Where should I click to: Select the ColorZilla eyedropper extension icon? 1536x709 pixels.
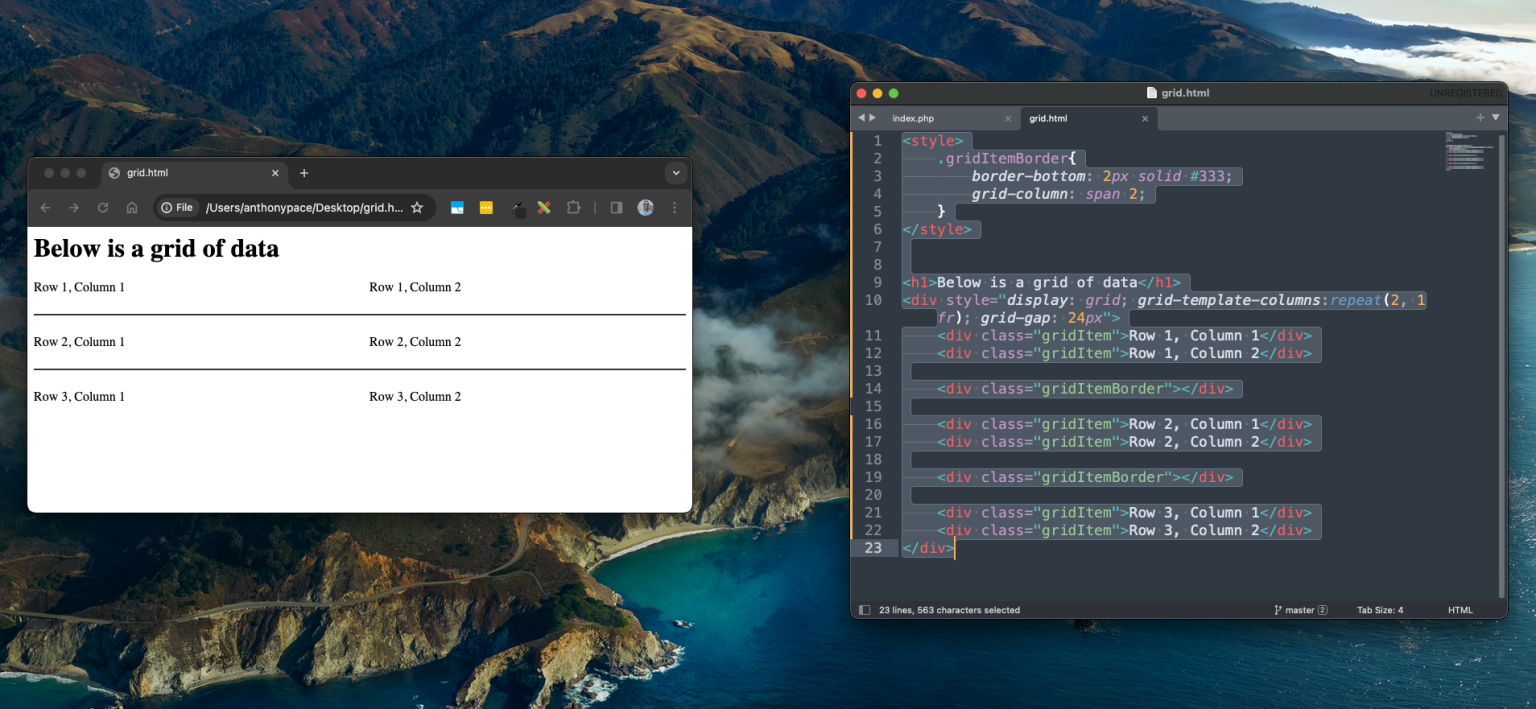coord(518,207)
